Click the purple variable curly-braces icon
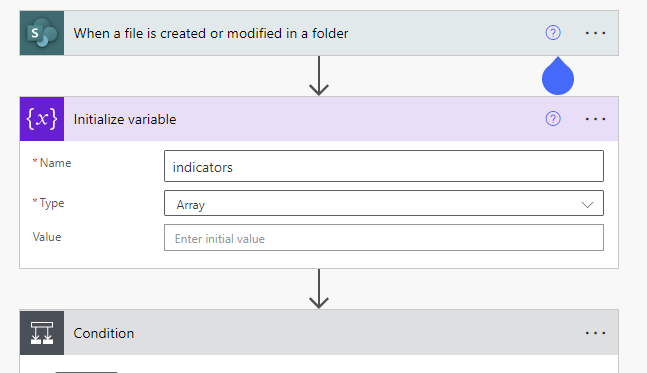The height and width of the screenshot is (373, 647). pos(42,119)
